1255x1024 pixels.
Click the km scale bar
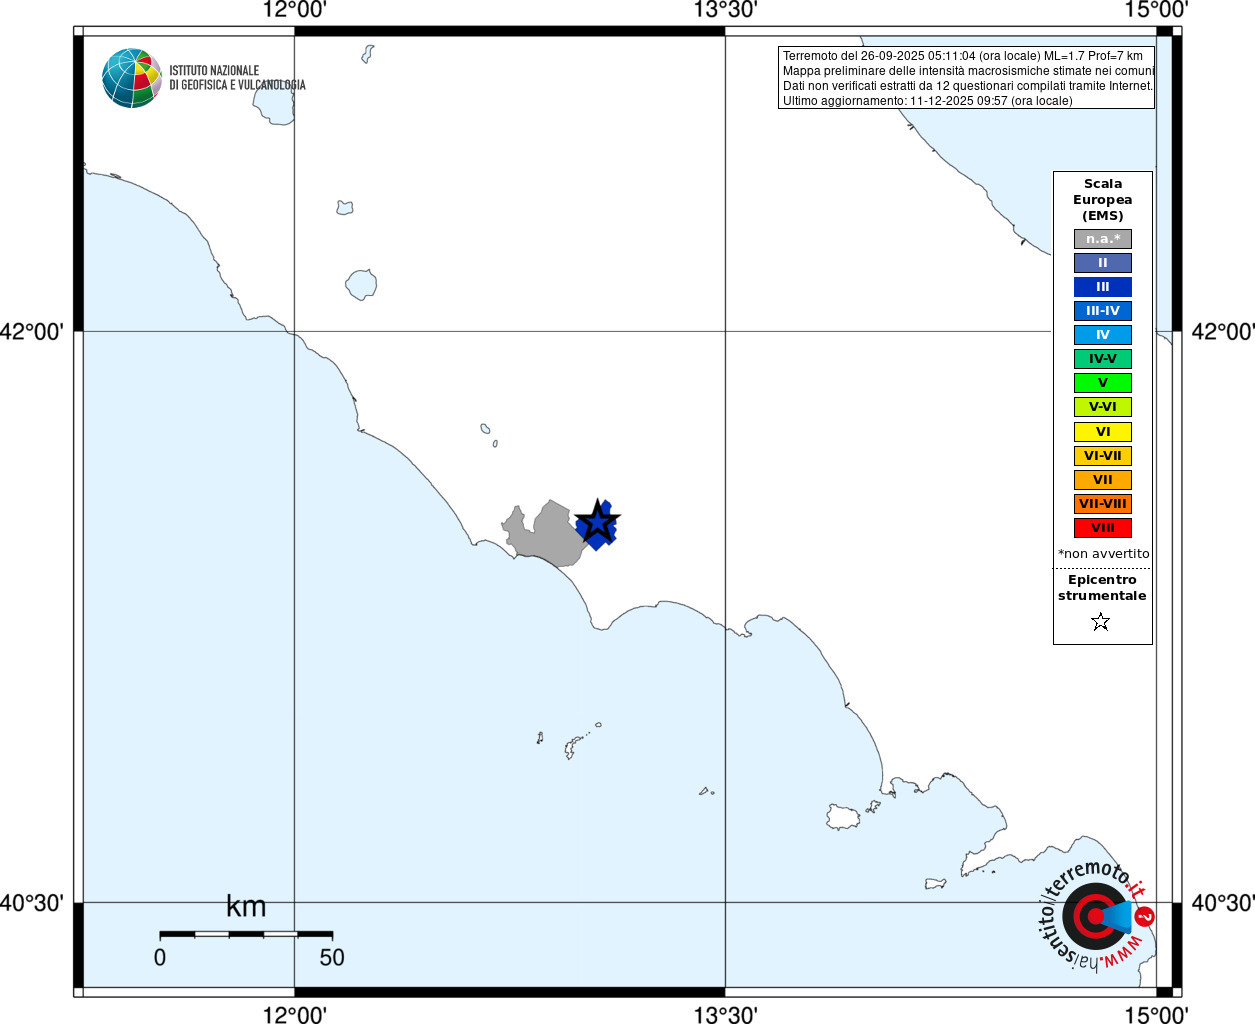(246, 934)
